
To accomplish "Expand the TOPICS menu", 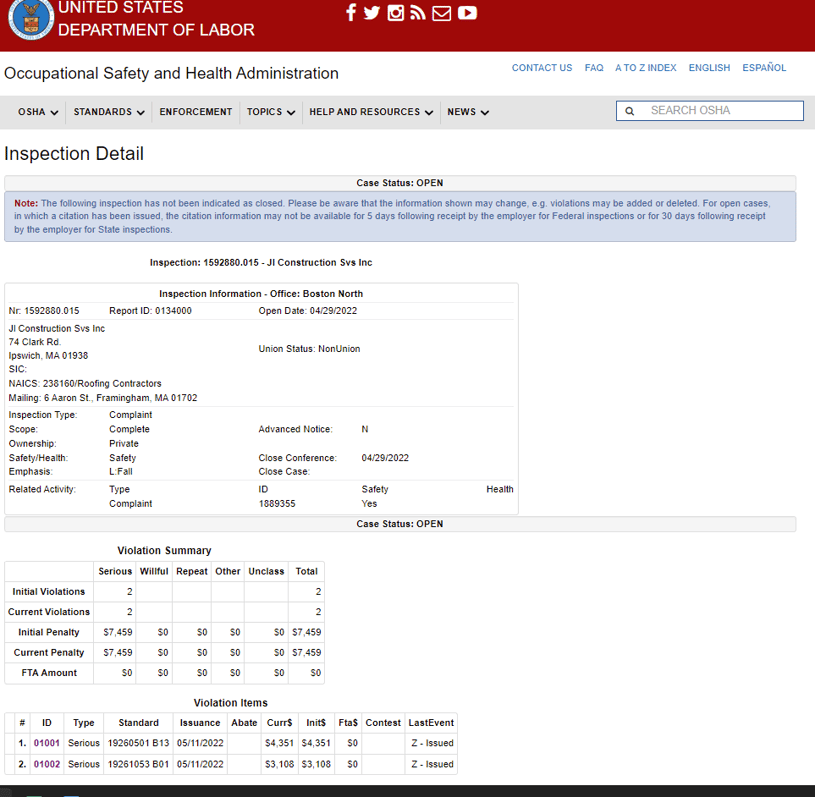I will 271,112.
